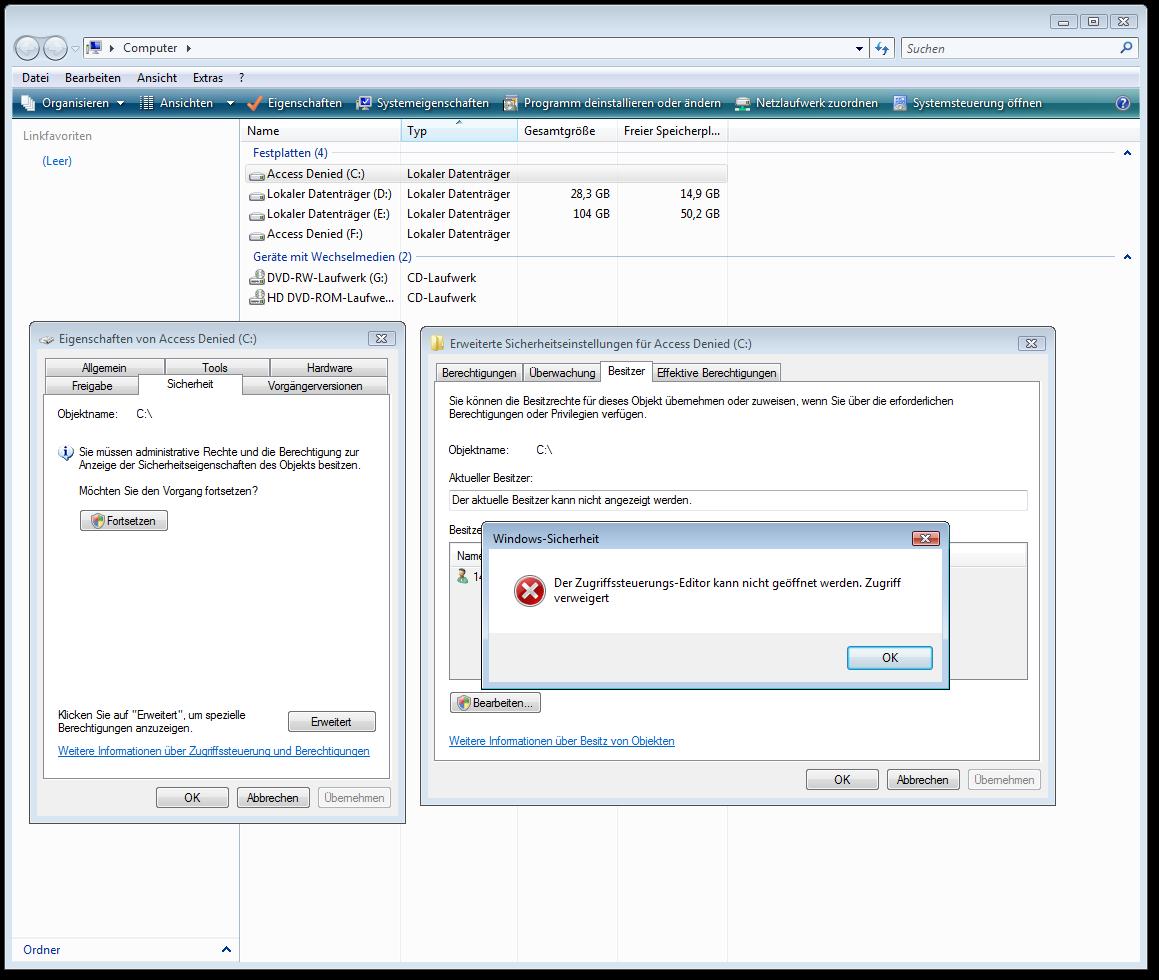Open the address bar history dropdown

click(x=859, y=49)
